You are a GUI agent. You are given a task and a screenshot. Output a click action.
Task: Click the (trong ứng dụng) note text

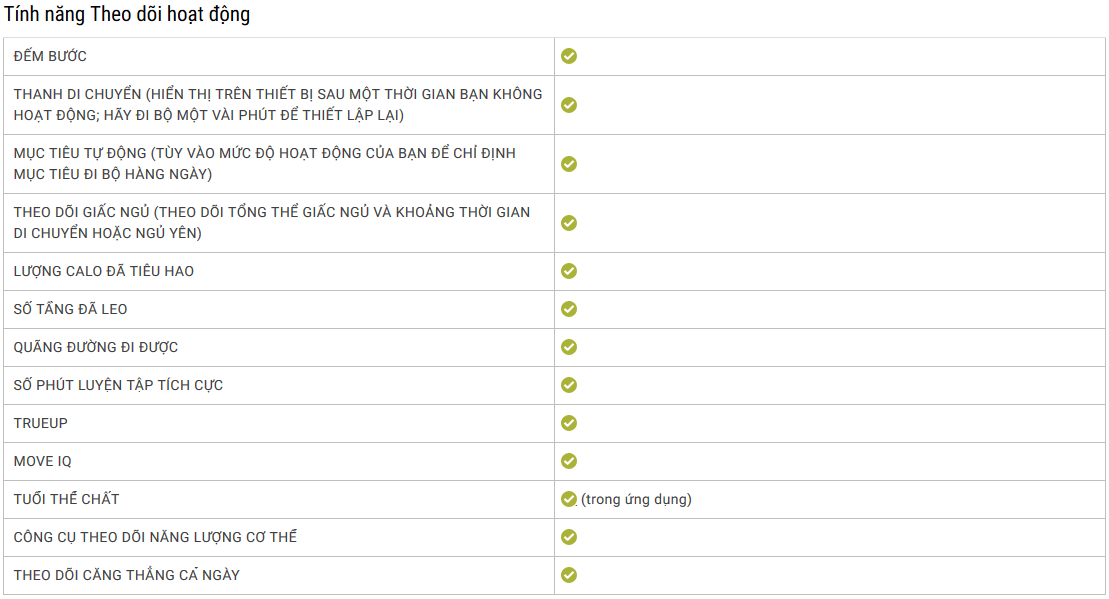[x=636, y=499]
